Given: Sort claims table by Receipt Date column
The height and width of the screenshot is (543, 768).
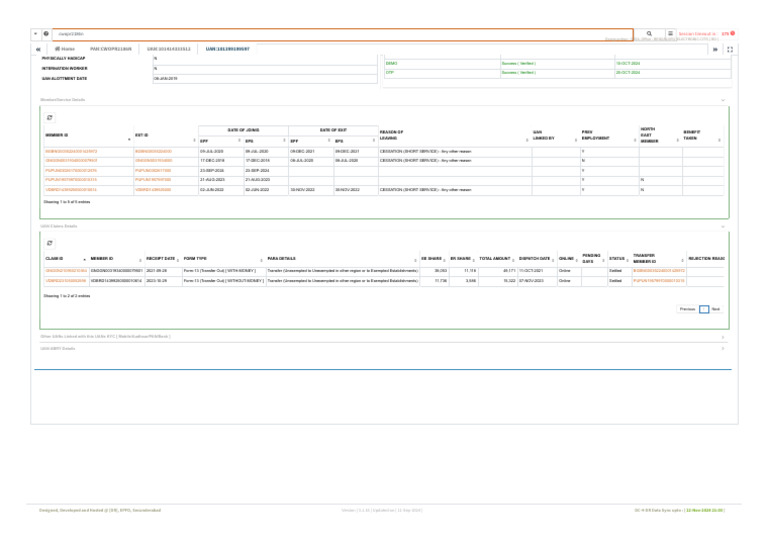Looking at the screenshot, I should click(x=163, y=259).
